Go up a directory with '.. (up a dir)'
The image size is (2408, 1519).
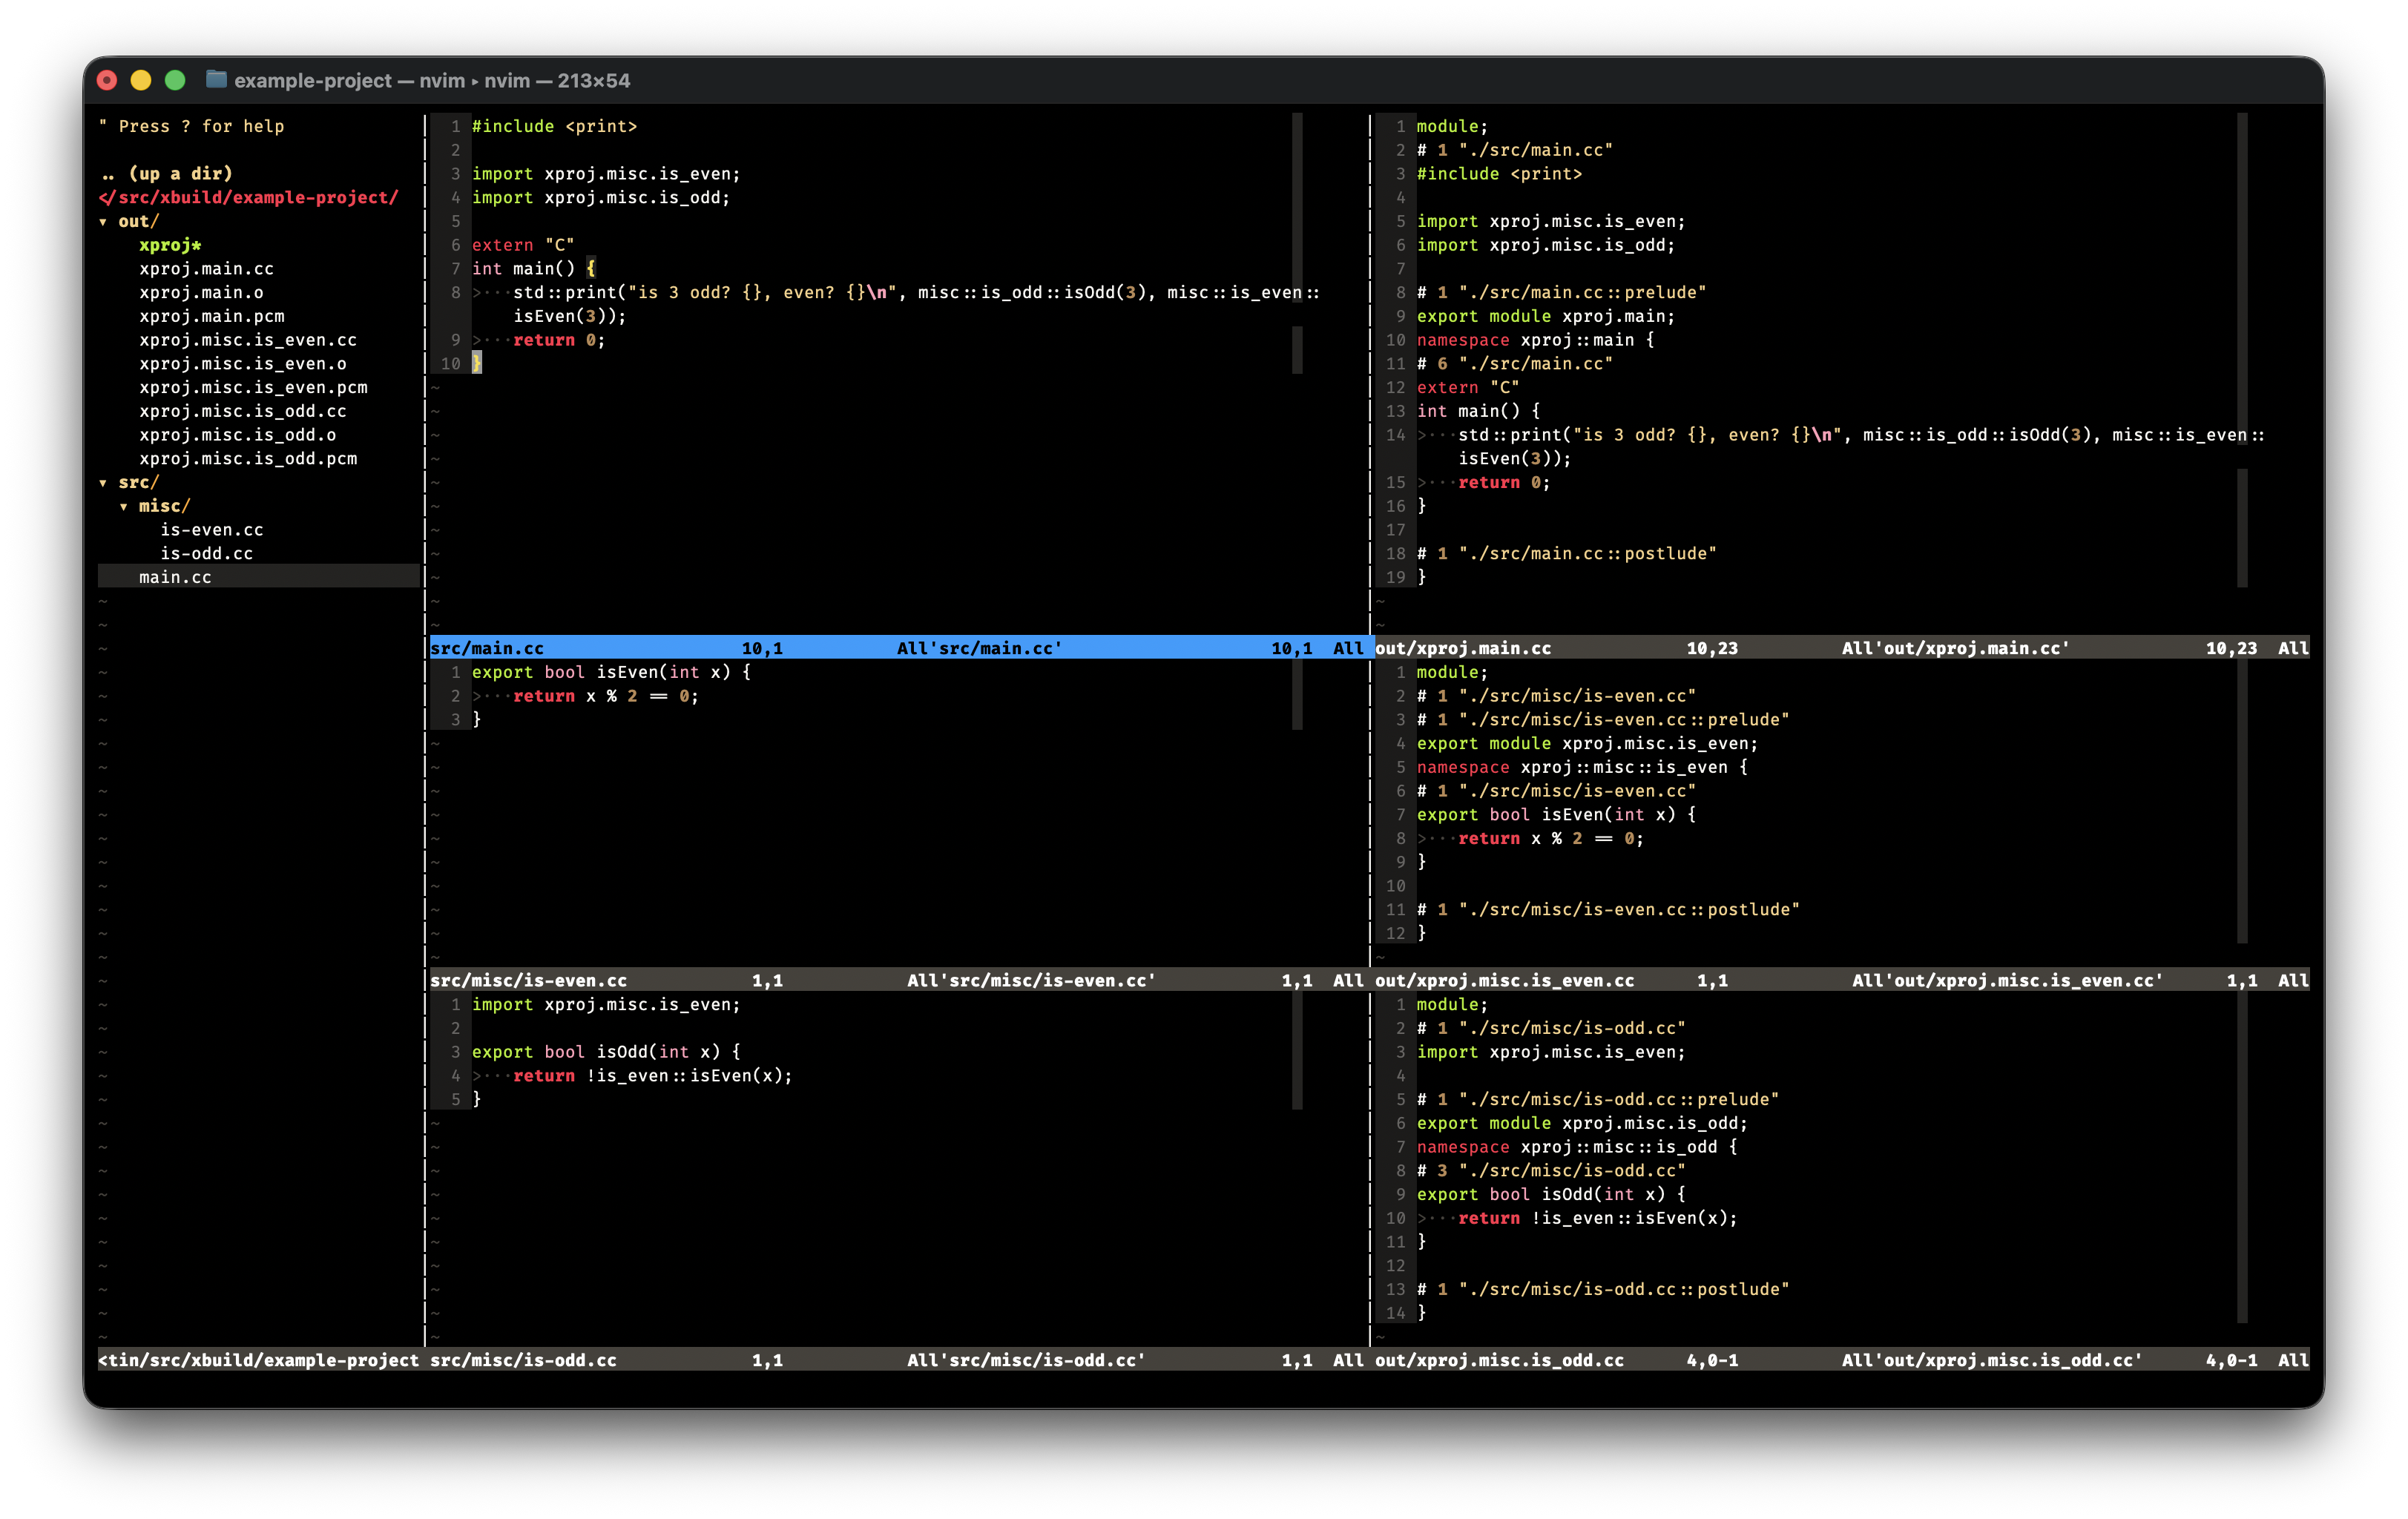pyautogui.click(x=166, y=174)
